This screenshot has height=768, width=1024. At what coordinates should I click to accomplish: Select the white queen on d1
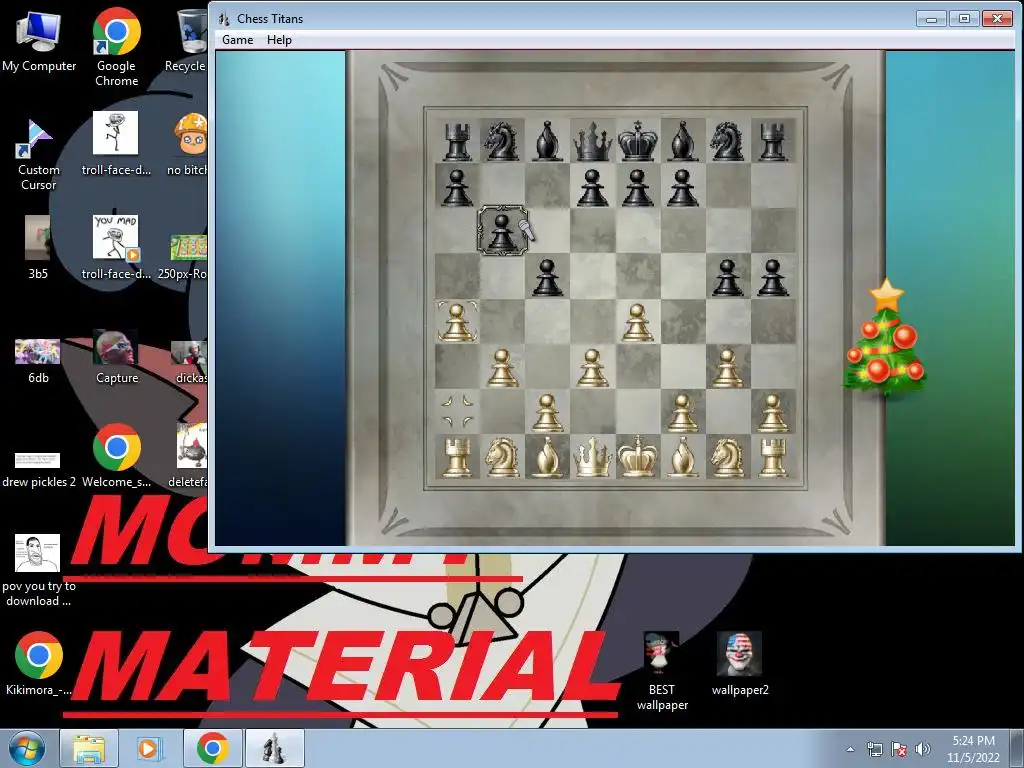pyautogui.click(x=592, y=456)
